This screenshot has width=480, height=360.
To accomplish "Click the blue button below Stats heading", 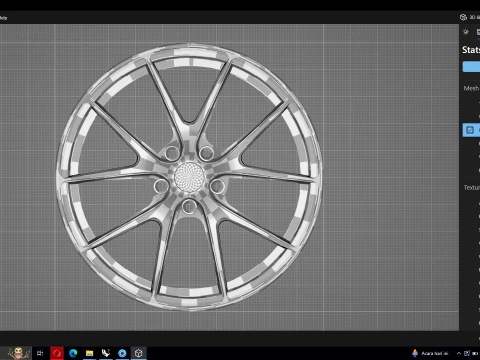I will pyautogui.click(x=471, y=67).
